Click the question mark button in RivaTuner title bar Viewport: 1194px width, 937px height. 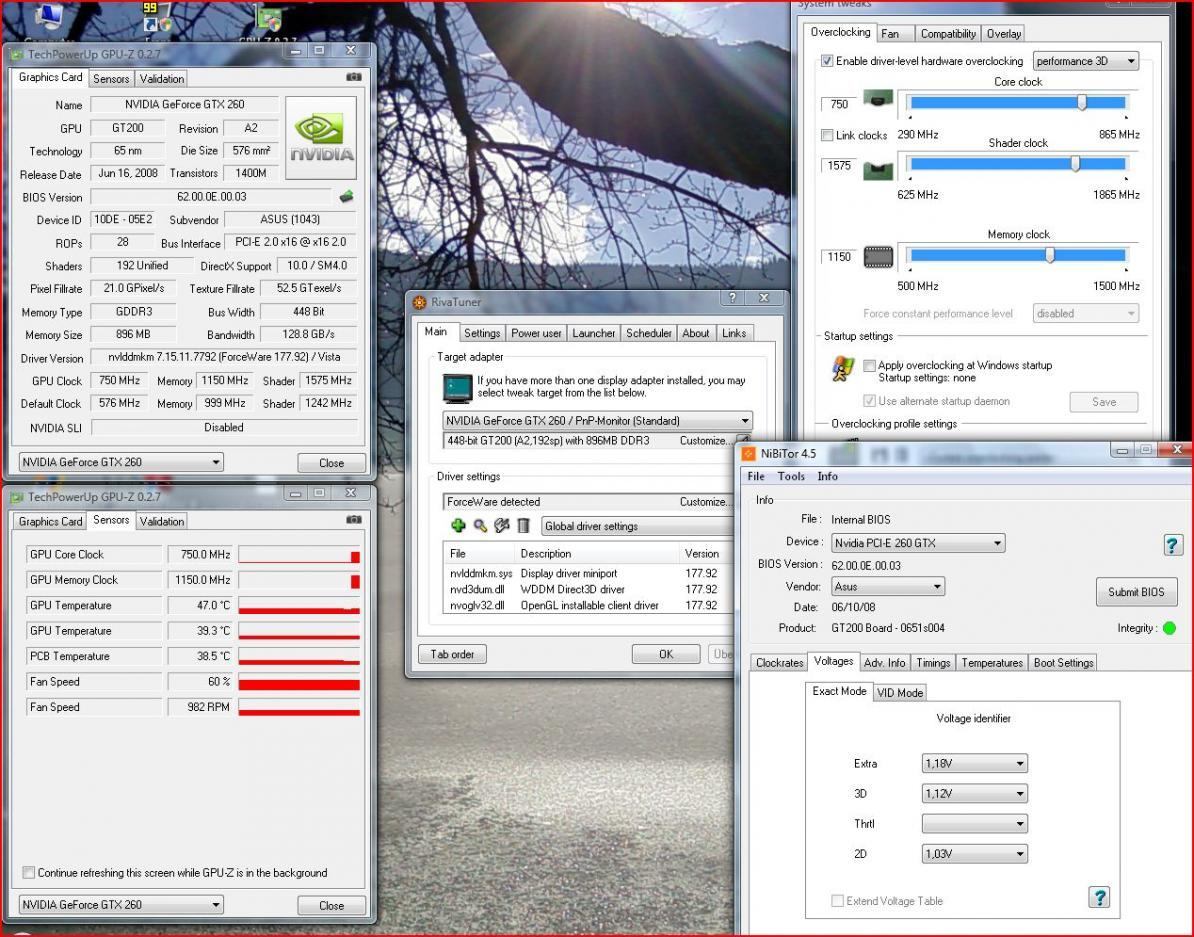click(733, 298)
